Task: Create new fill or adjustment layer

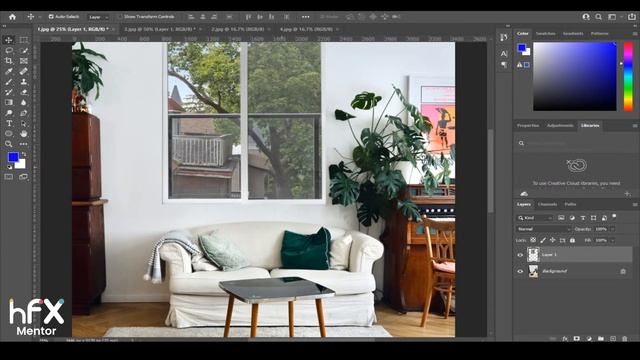Action: (589, 339)
